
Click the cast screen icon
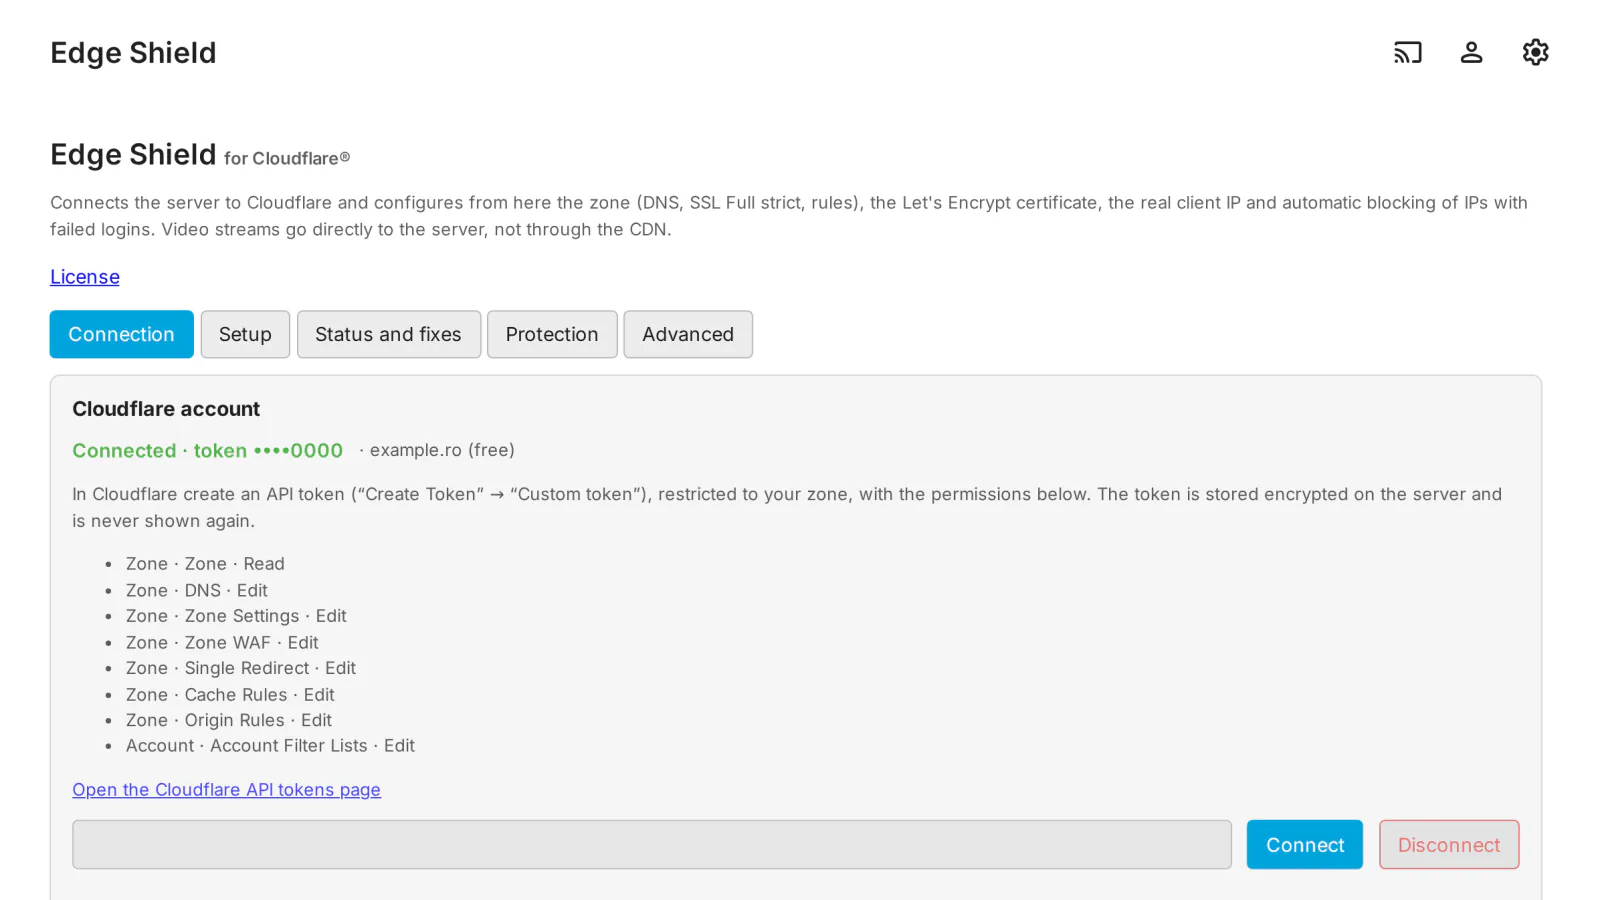[x=1407, y=52]
